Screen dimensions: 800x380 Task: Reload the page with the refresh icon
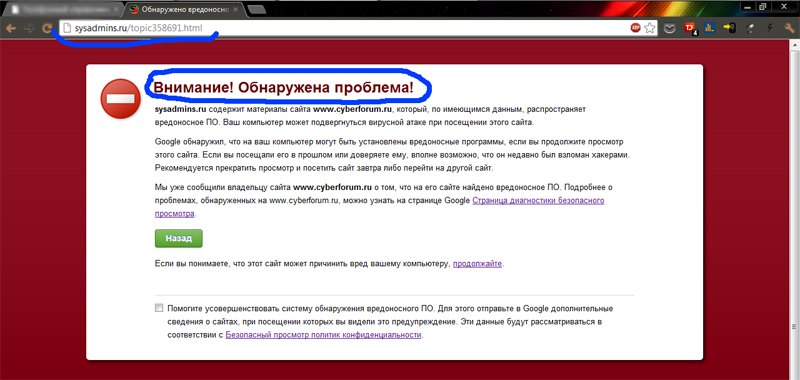47,29
